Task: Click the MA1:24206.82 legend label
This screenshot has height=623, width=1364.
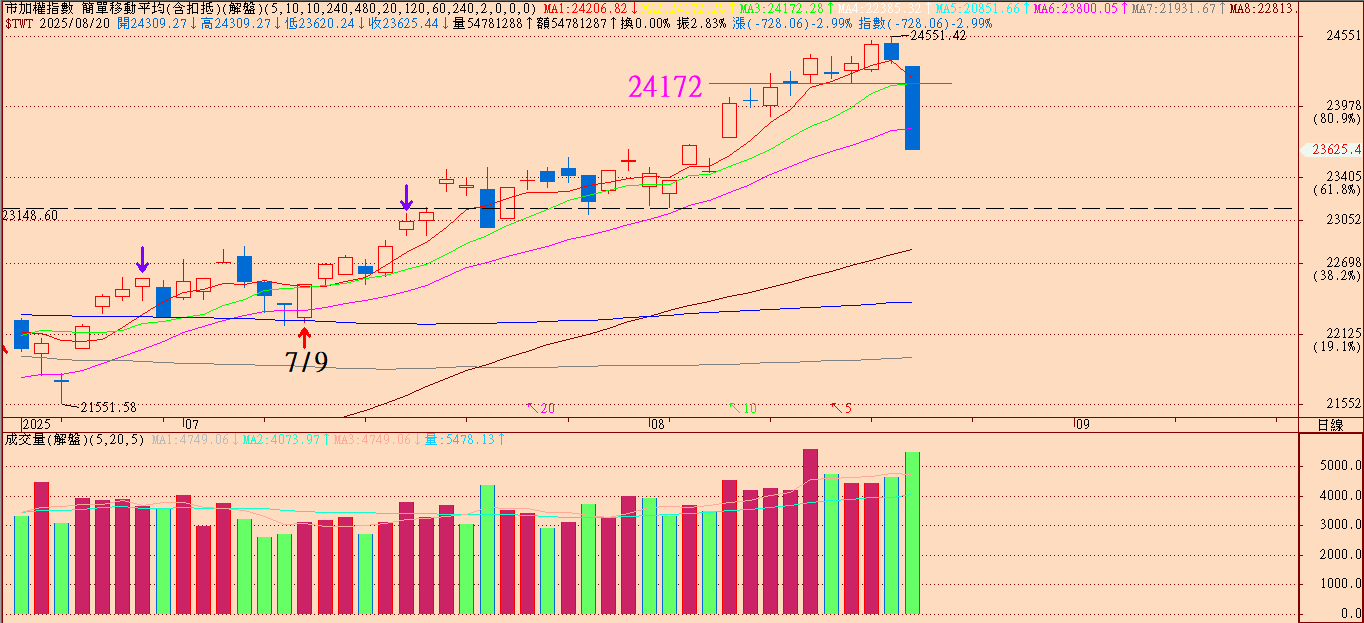Action: 585,8
